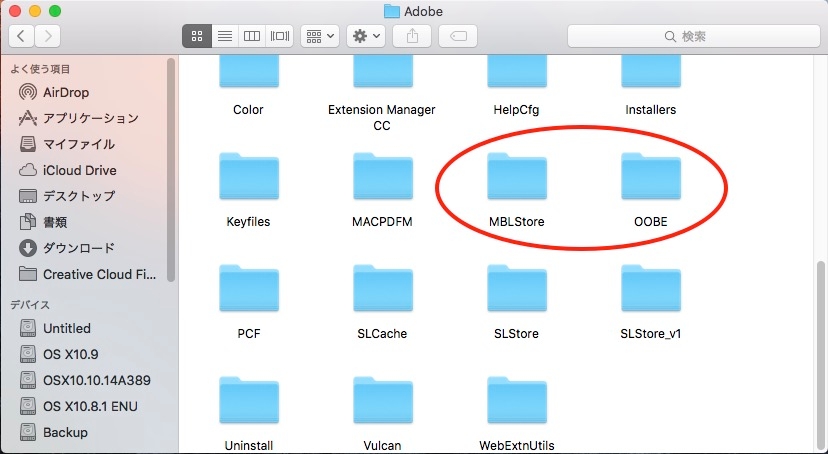
Task: Select the Vulcan folder
Action: tap(382, 401)
